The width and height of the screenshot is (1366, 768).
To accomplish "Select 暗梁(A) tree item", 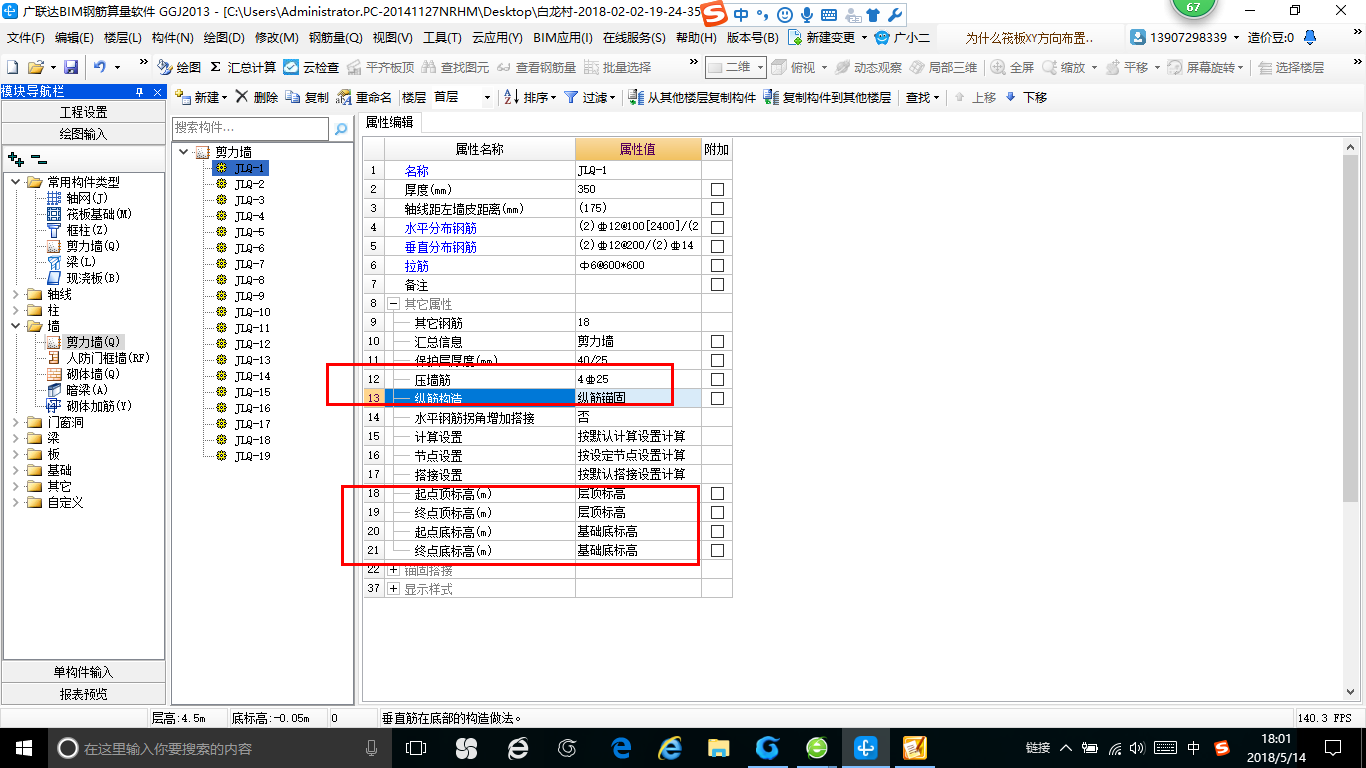I will pyautogui.click(x=87, y=390).
